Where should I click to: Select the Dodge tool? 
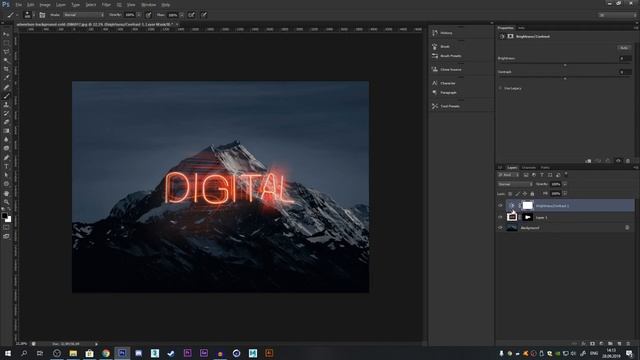click(x=6, y=149)
